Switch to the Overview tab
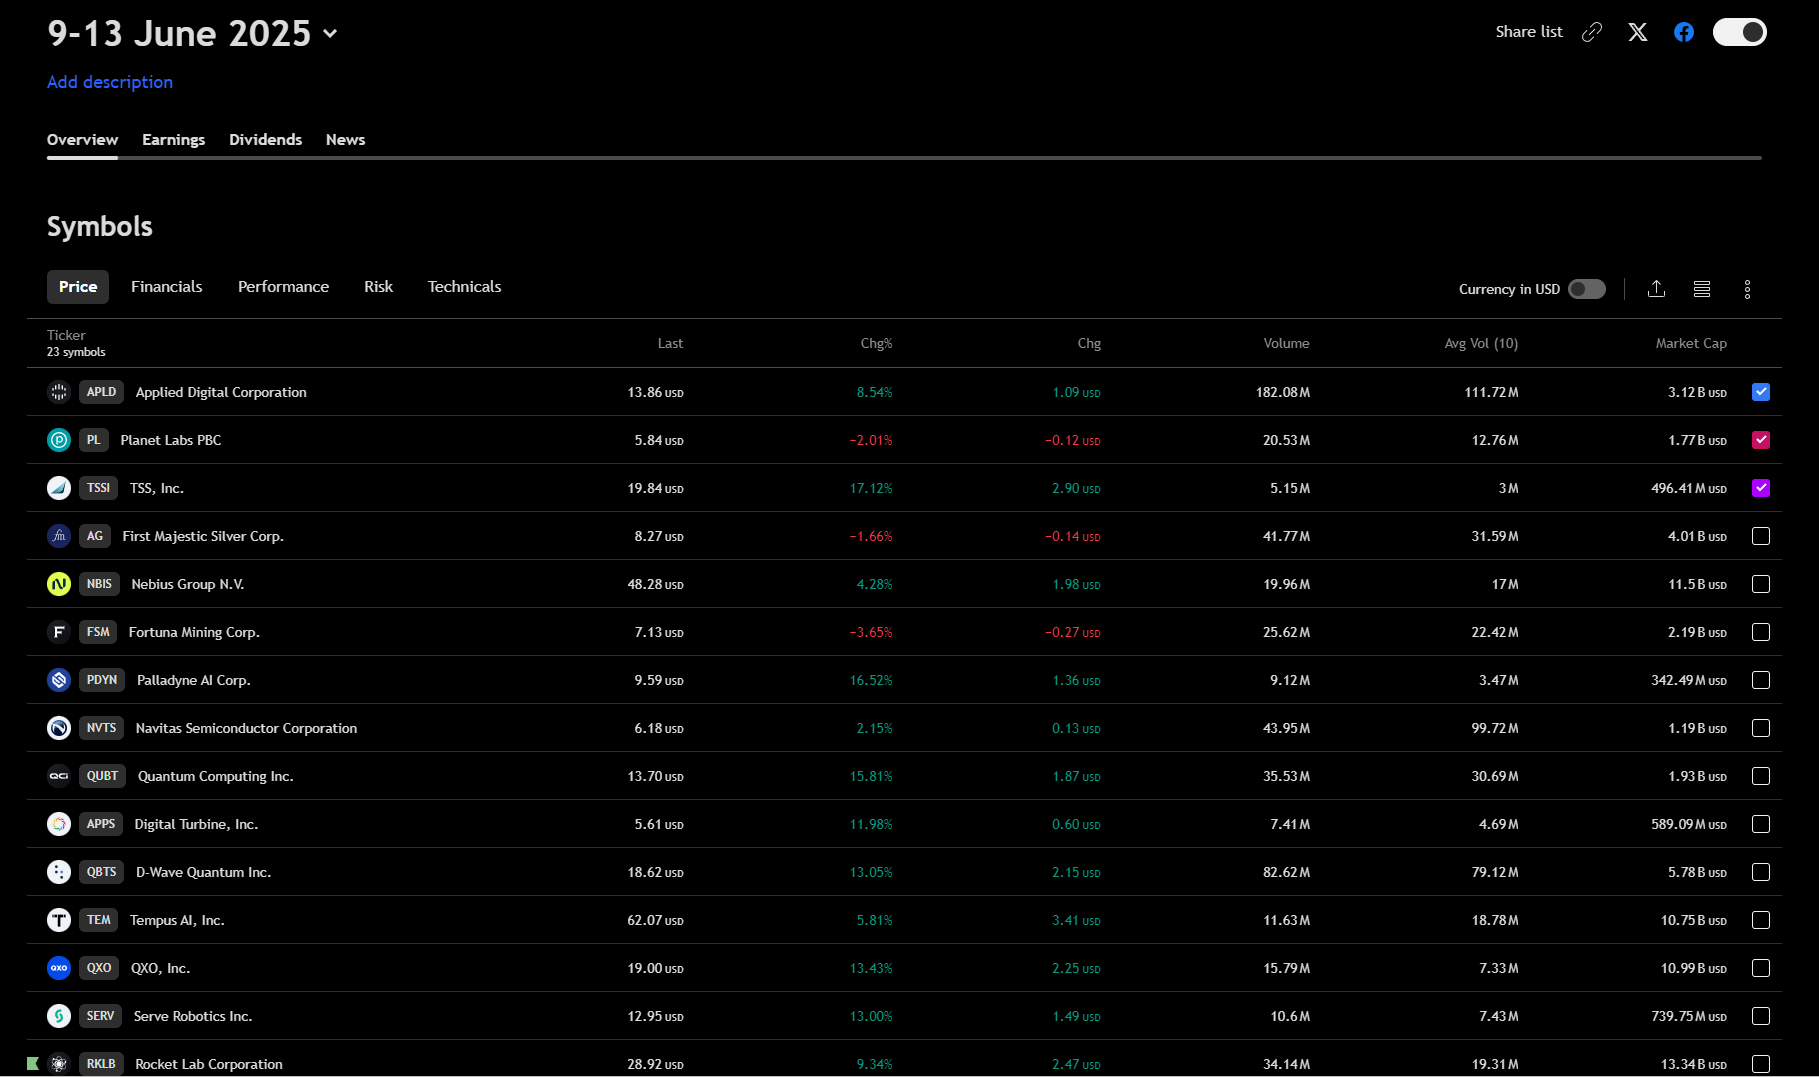This screenshot has width=1819, height=1077. [82, 140]
